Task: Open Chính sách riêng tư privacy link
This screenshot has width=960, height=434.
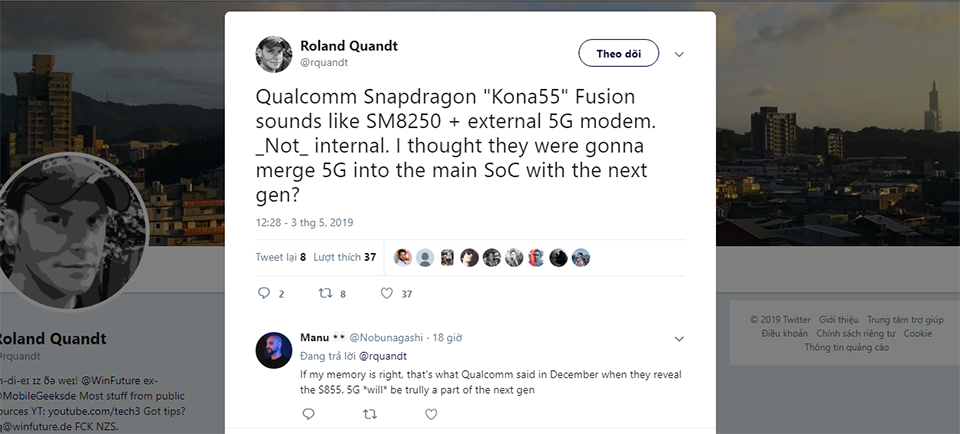Action: [x=855, y=333]
